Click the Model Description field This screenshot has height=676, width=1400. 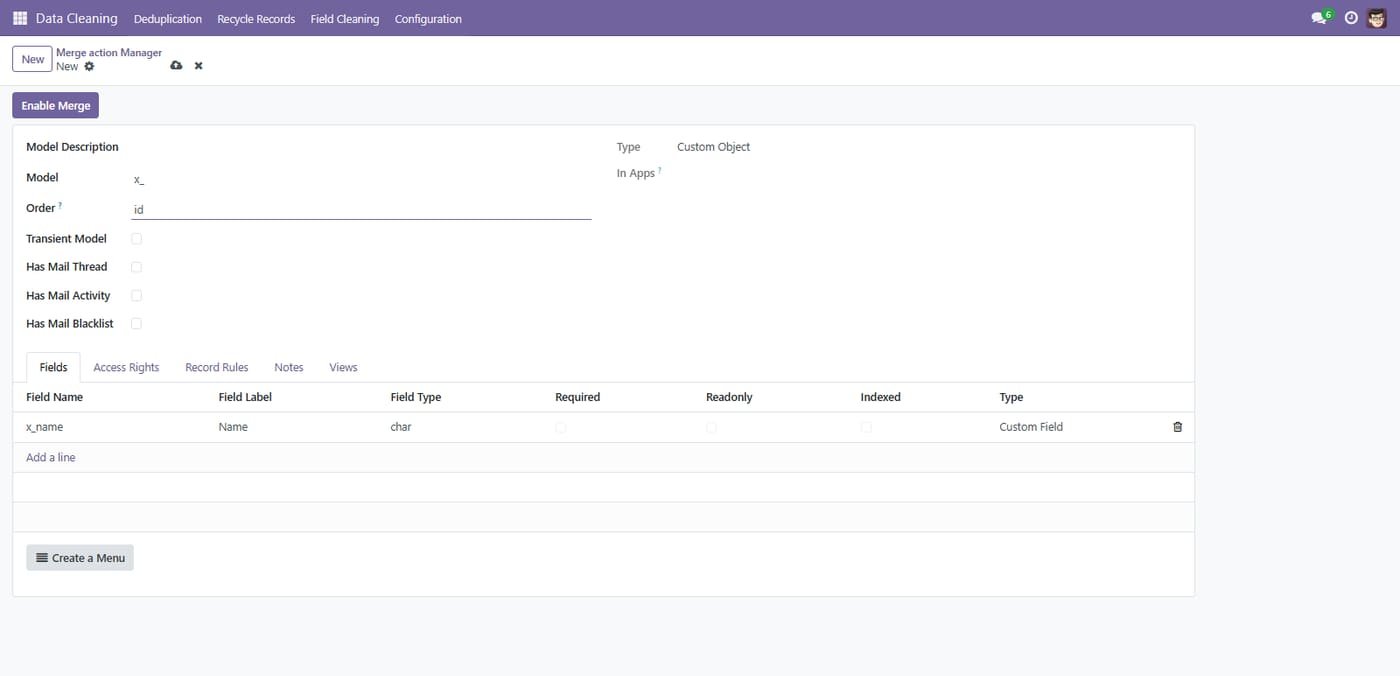coord(361,147)
